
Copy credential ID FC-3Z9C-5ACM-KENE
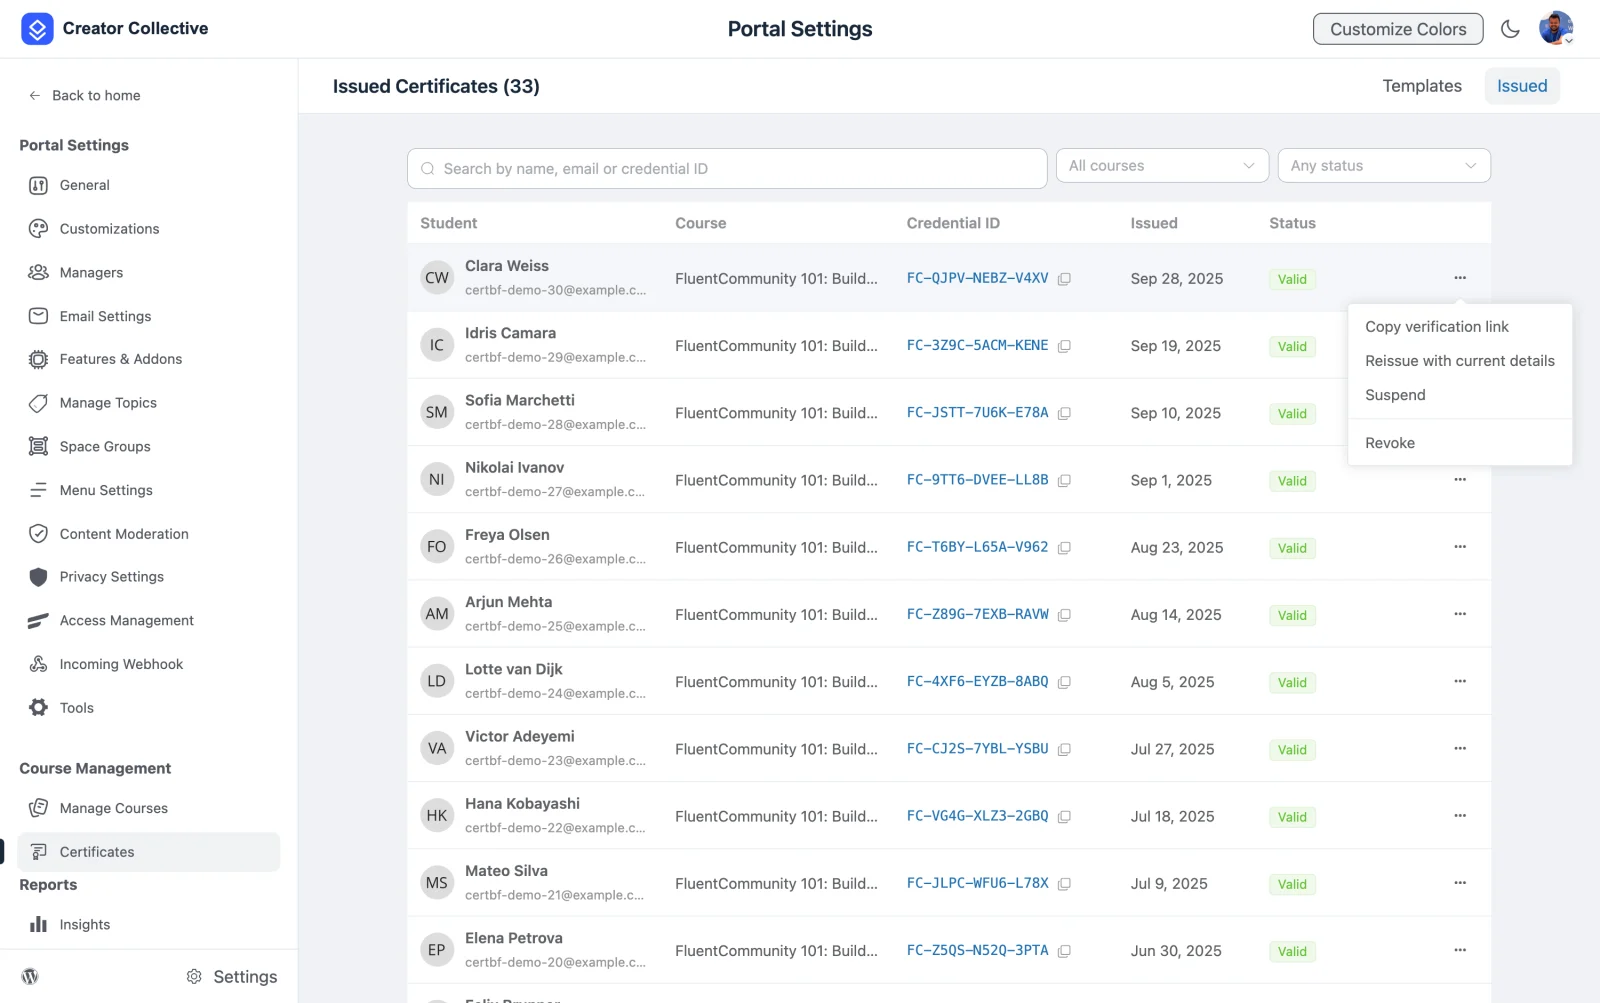click(x=1064, y=346)
